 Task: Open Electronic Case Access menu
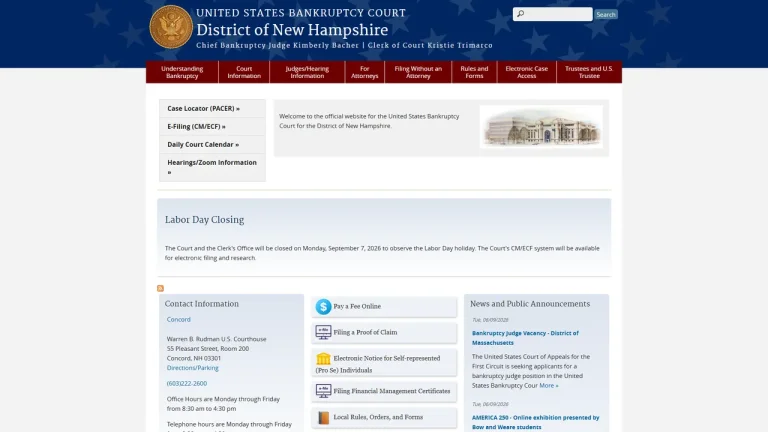527,72
